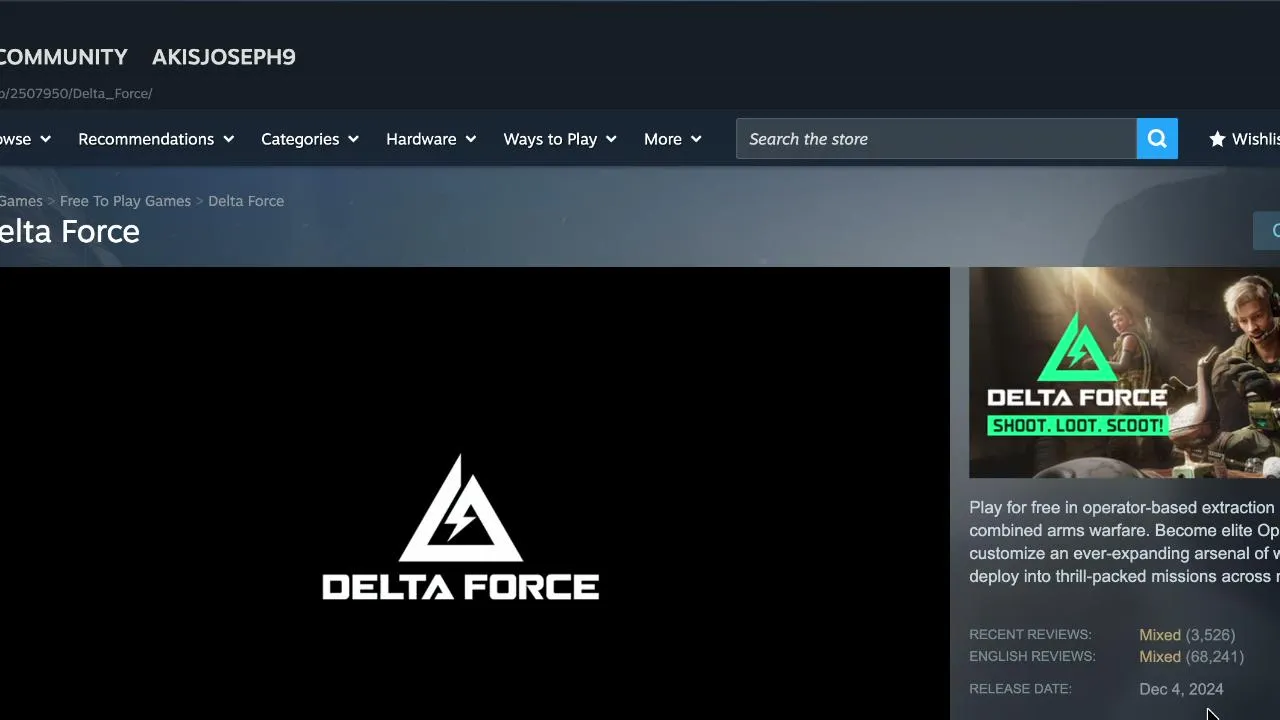The image size is (1280, 720).
Task: Click the 2507950/Delta_Force URL text
Action: point(76,93)
